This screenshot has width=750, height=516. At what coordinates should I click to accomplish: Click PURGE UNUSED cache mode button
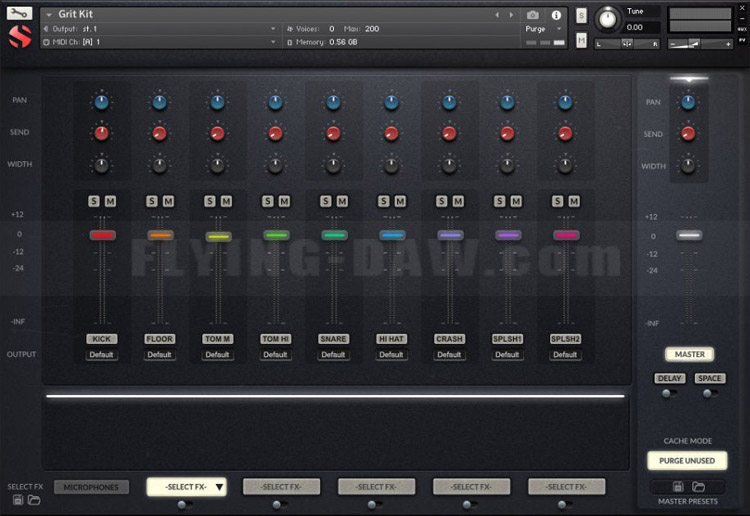[x=687, y=461]
